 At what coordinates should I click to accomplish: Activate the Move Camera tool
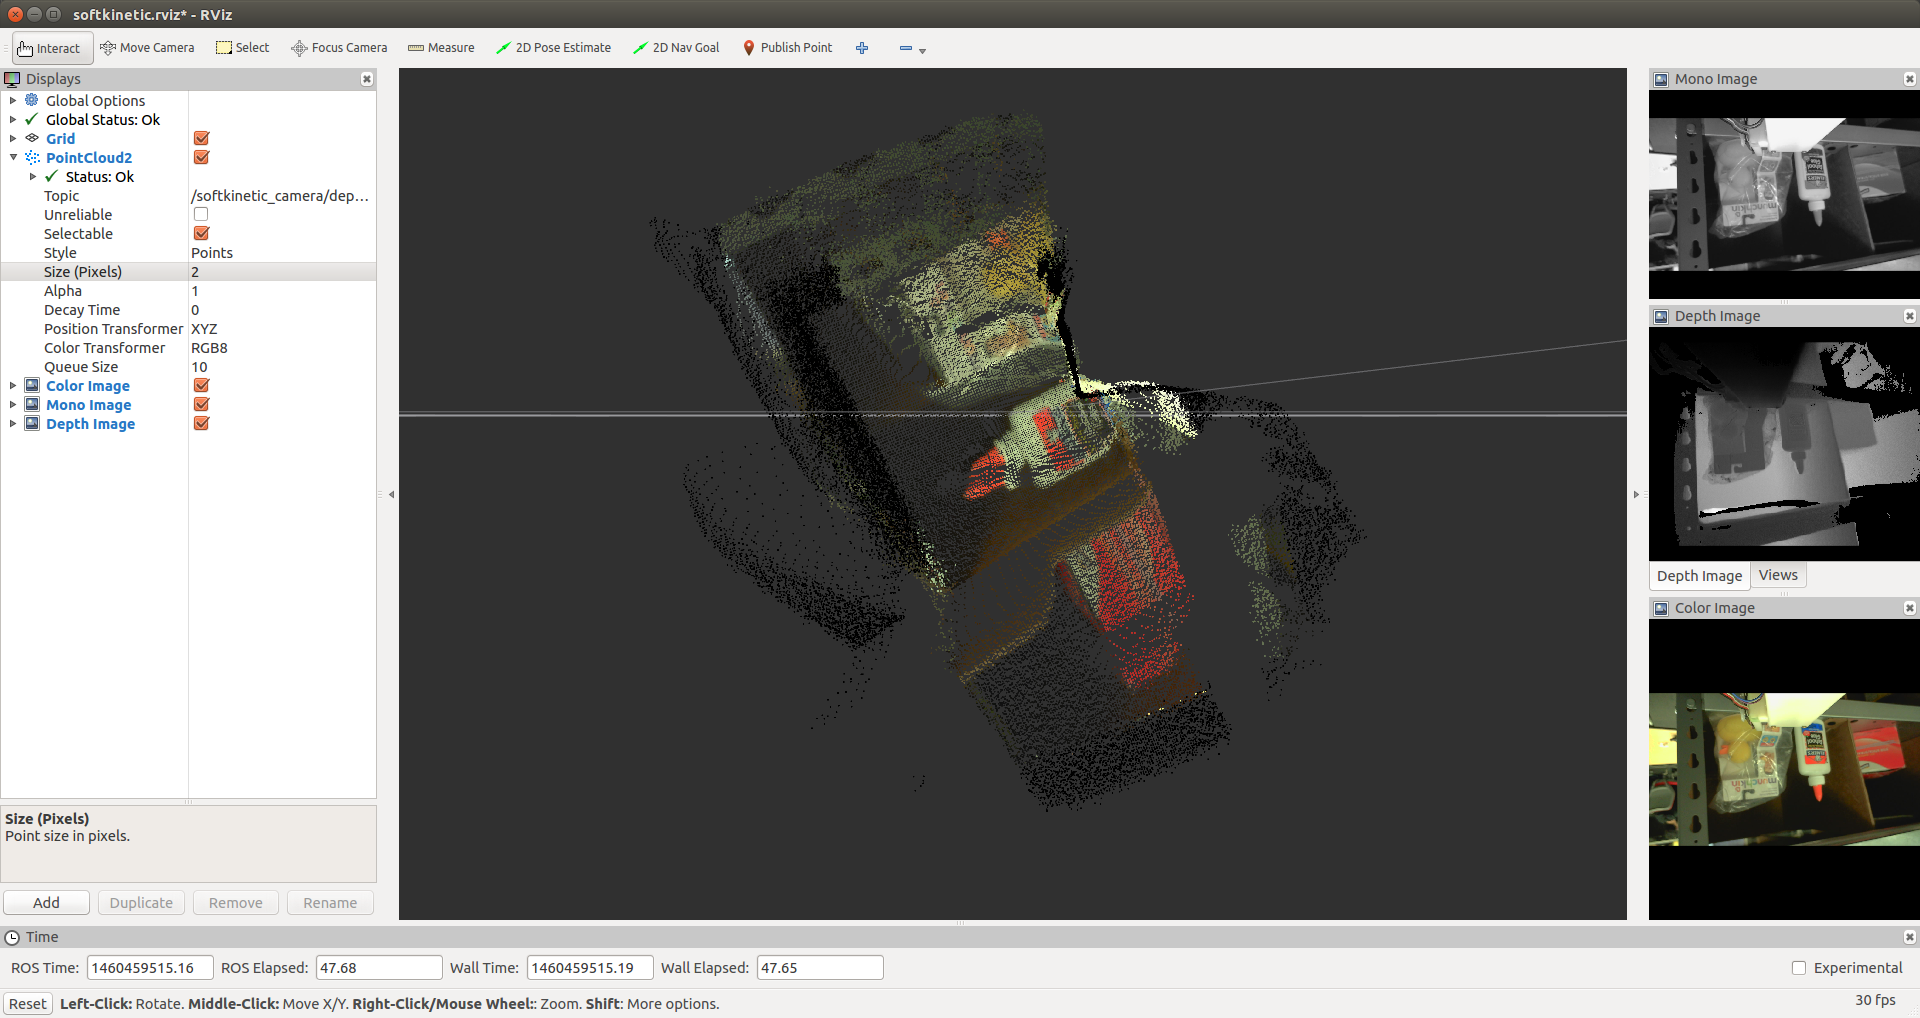pos(147,48)
